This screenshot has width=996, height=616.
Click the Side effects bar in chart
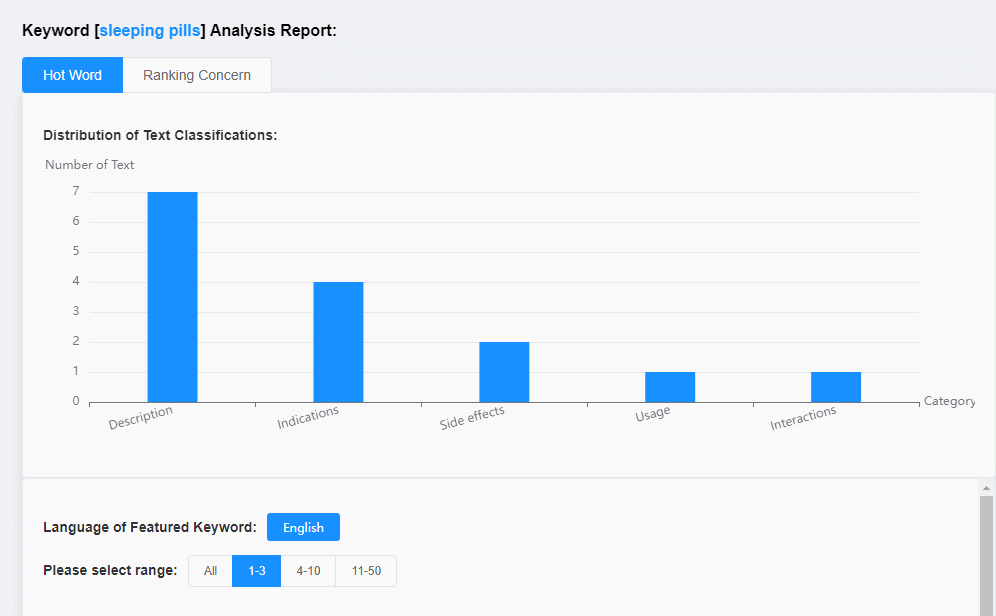(504, 372)
